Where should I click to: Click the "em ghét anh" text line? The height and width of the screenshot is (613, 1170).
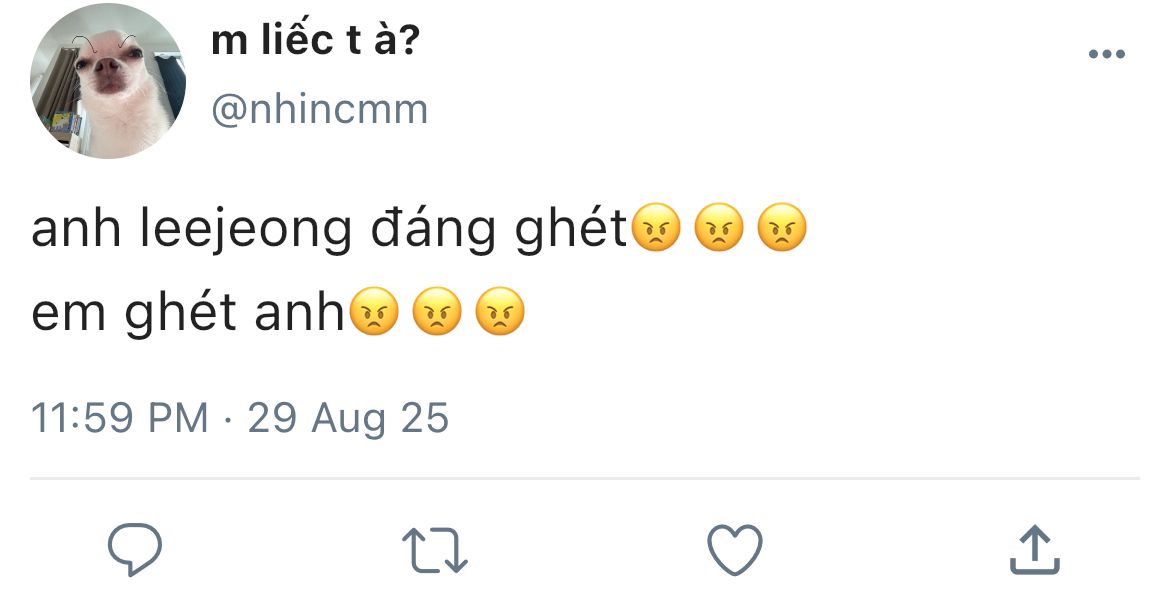coord(188,313)
